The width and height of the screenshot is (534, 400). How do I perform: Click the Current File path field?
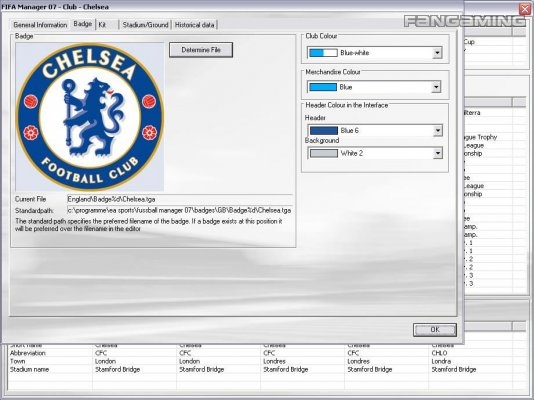(x=180, y=199)
